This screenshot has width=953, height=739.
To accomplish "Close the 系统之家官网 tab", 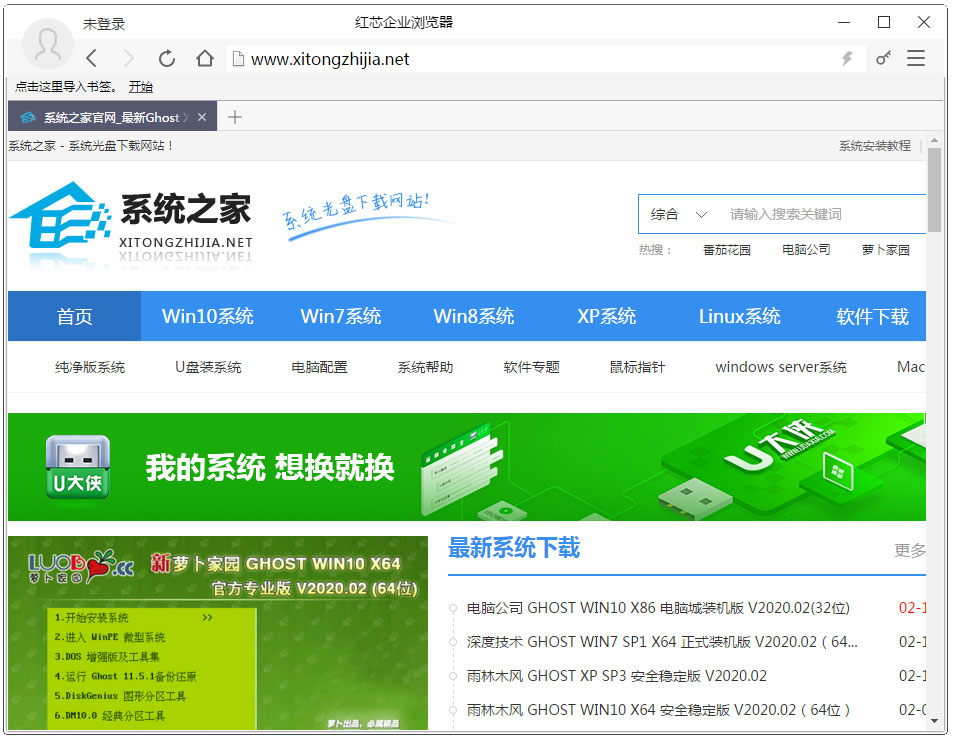I will (x=202, y=117).
